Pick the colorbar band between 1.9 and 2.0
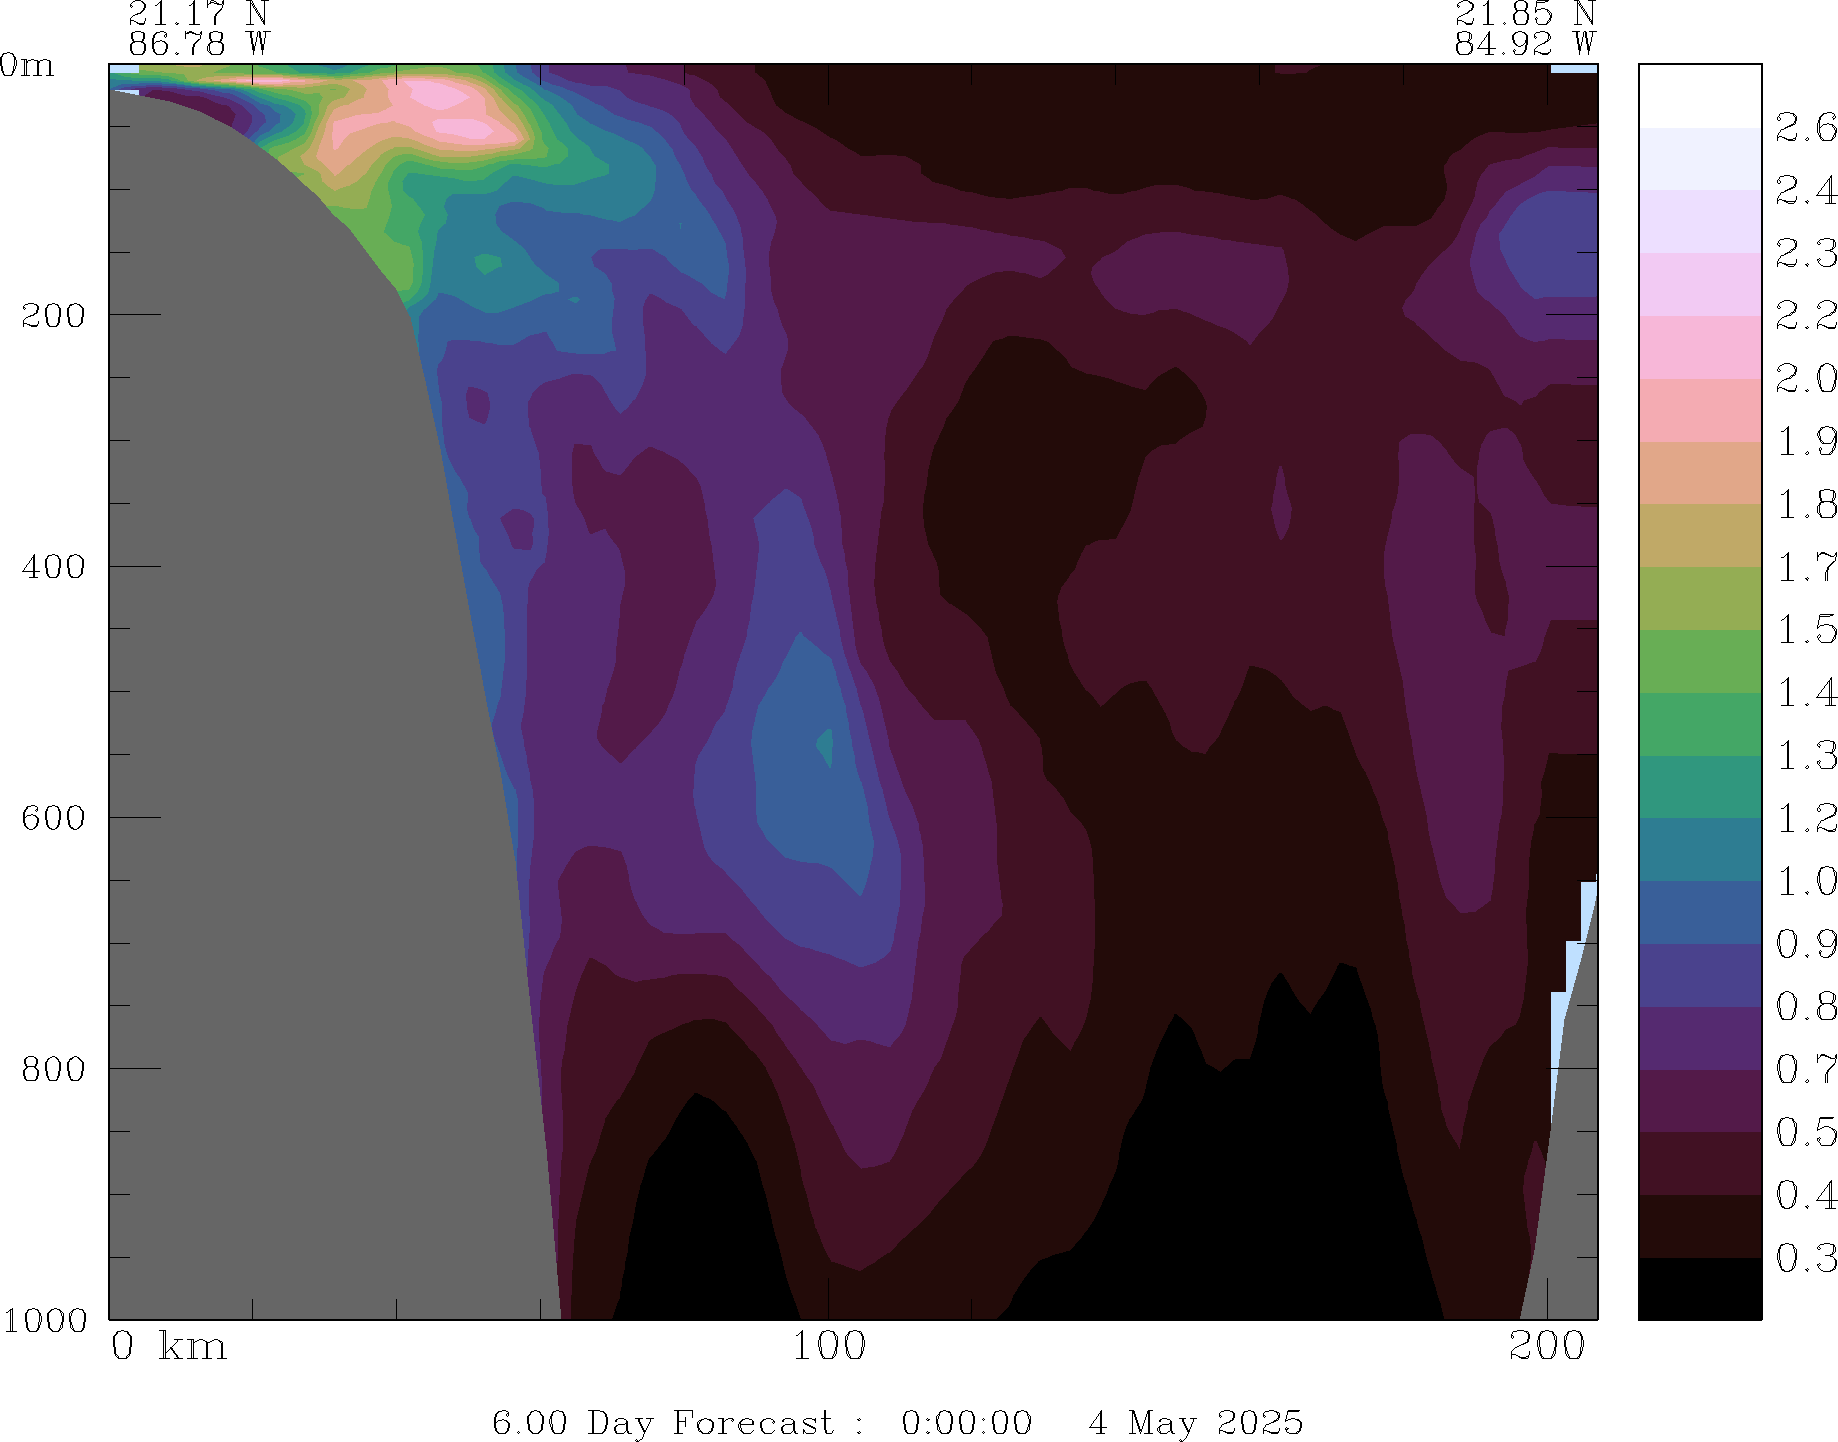 [1699, 410]
